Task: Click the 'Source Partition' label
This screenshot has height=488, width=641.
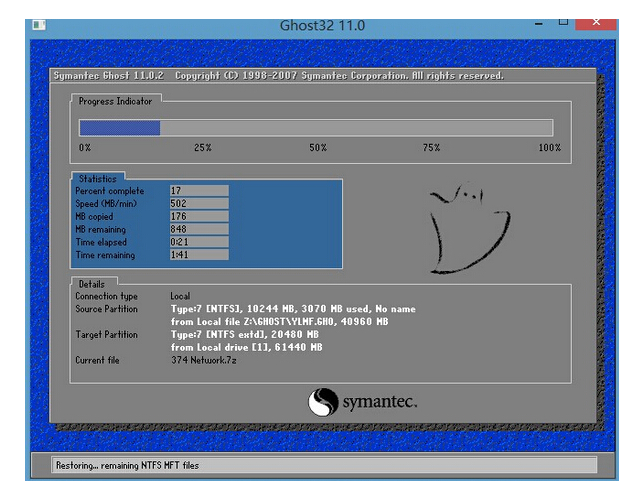Action: [x=106, y=309]
